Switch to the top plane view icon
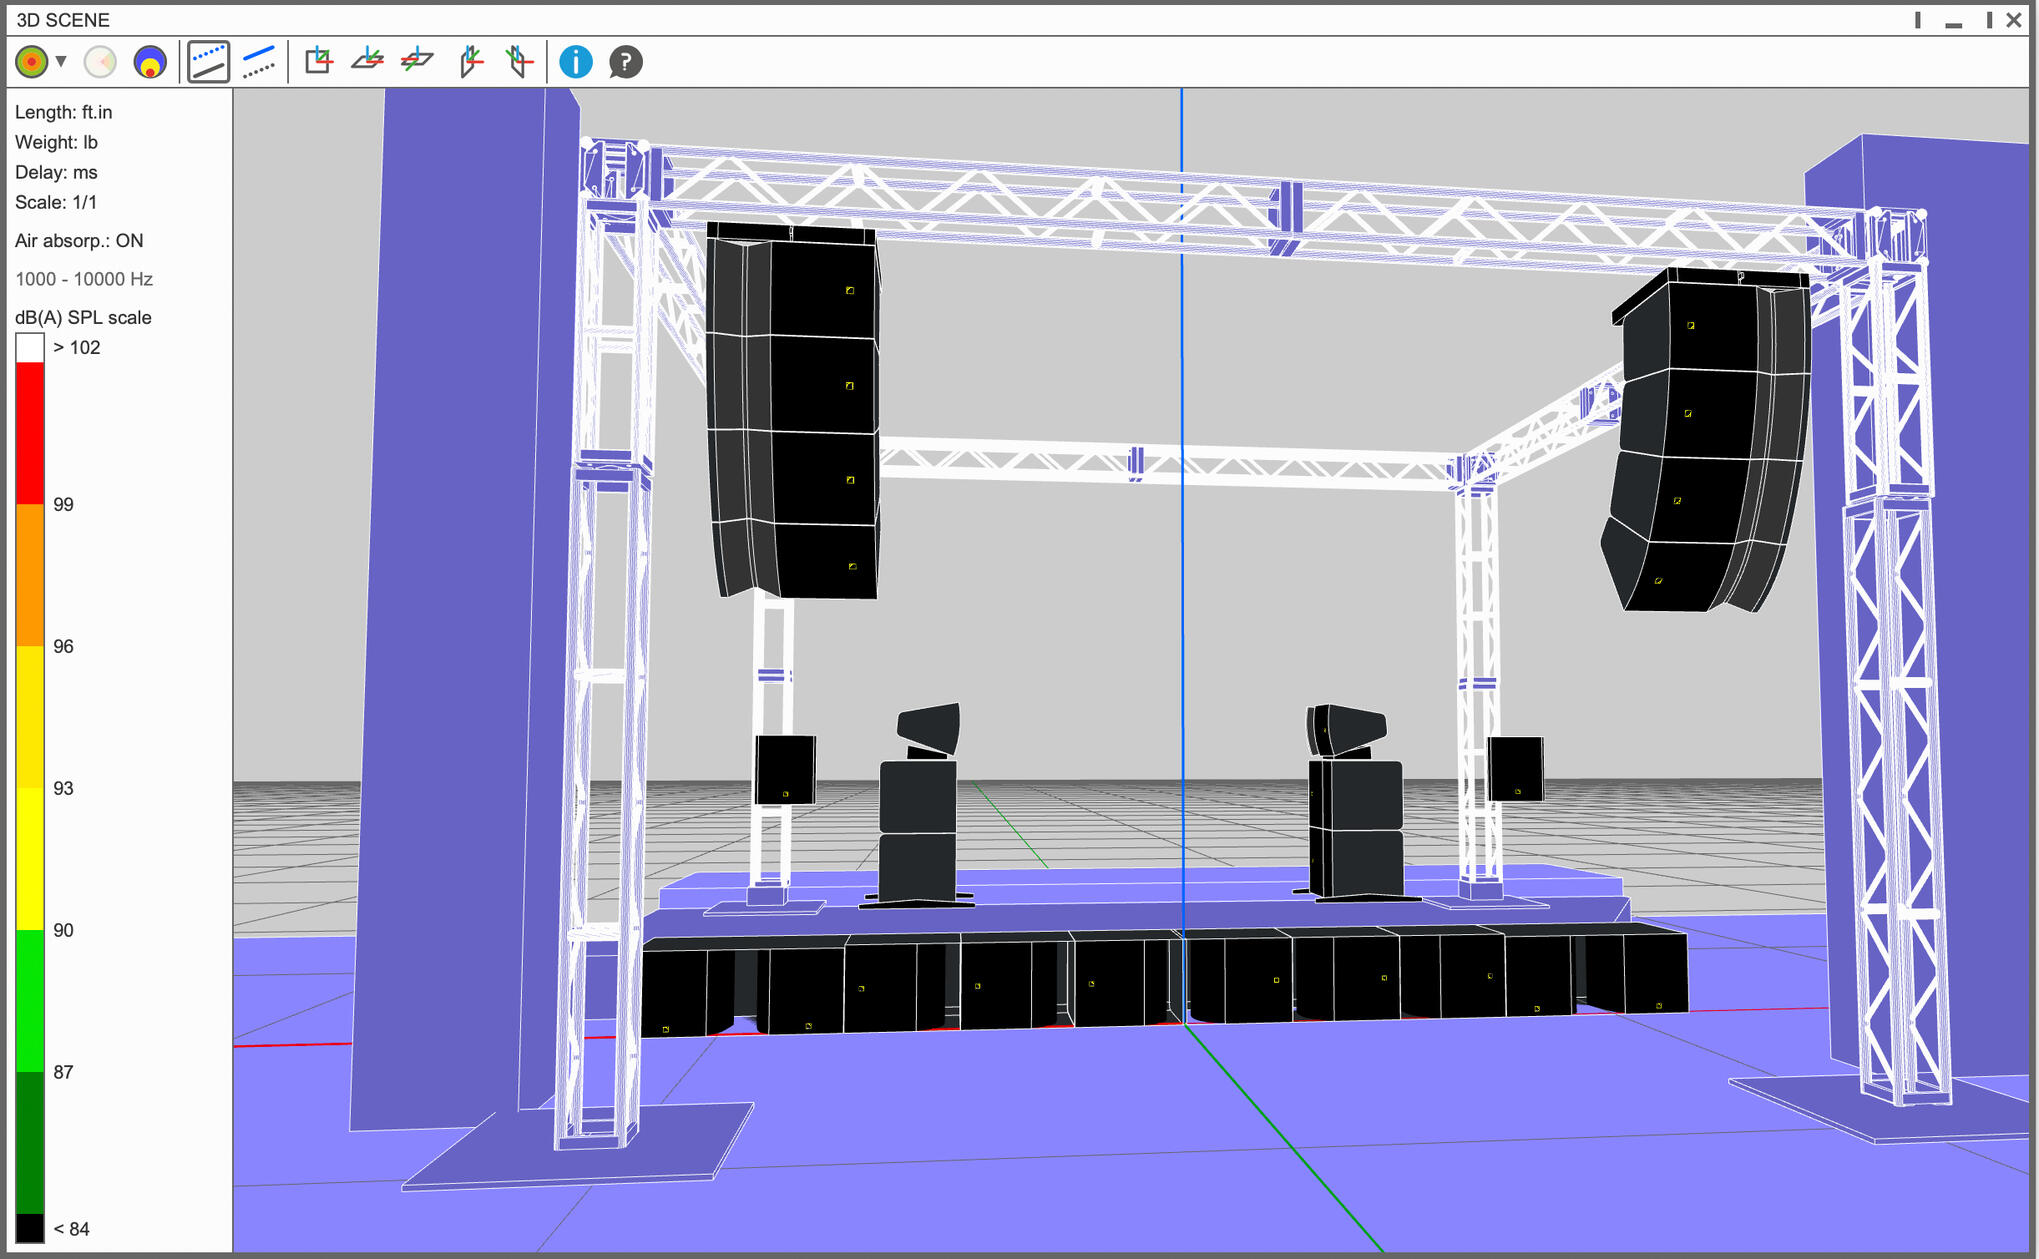This screenshot has width=2039, height=1259. [x=368, y=62]
